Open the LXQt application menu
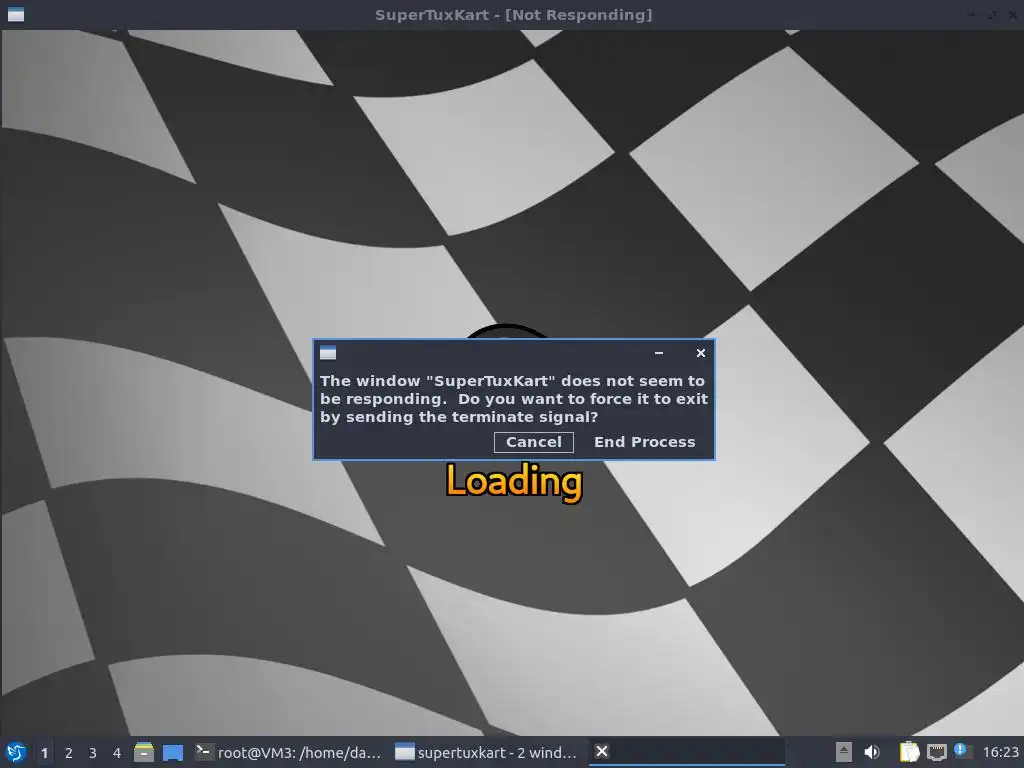Image resolution: width=1024 pixels, height=768 pixels. [16, 752]
